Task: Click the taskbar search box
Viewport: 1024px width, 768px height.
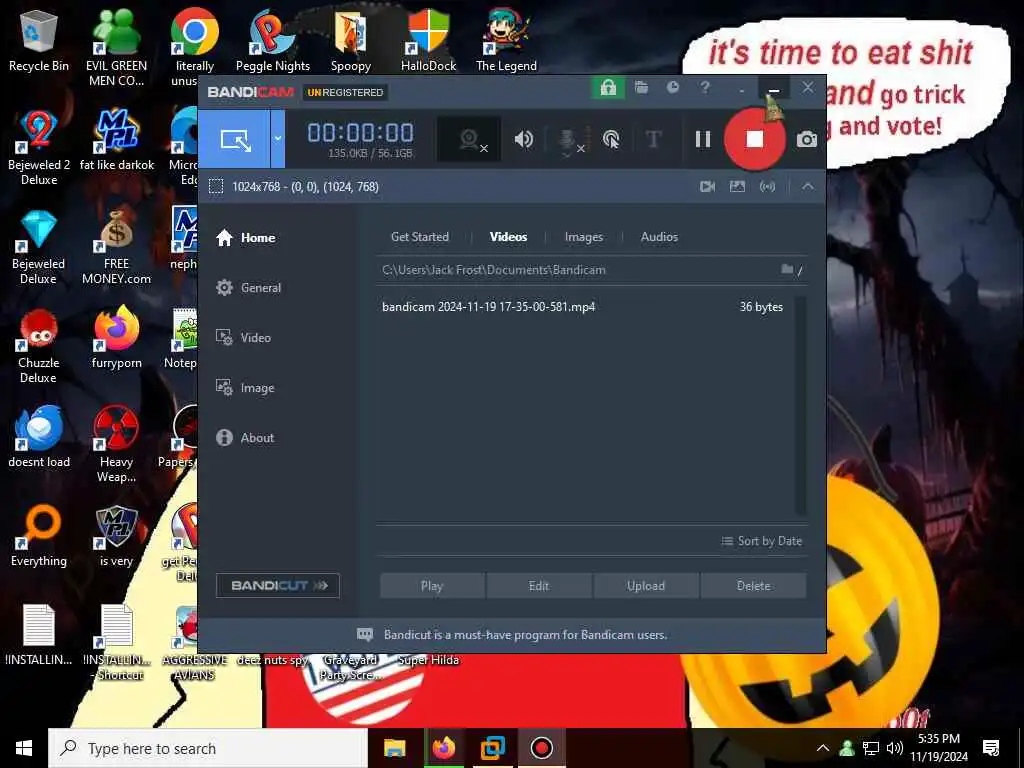Action: coord(208,748)
